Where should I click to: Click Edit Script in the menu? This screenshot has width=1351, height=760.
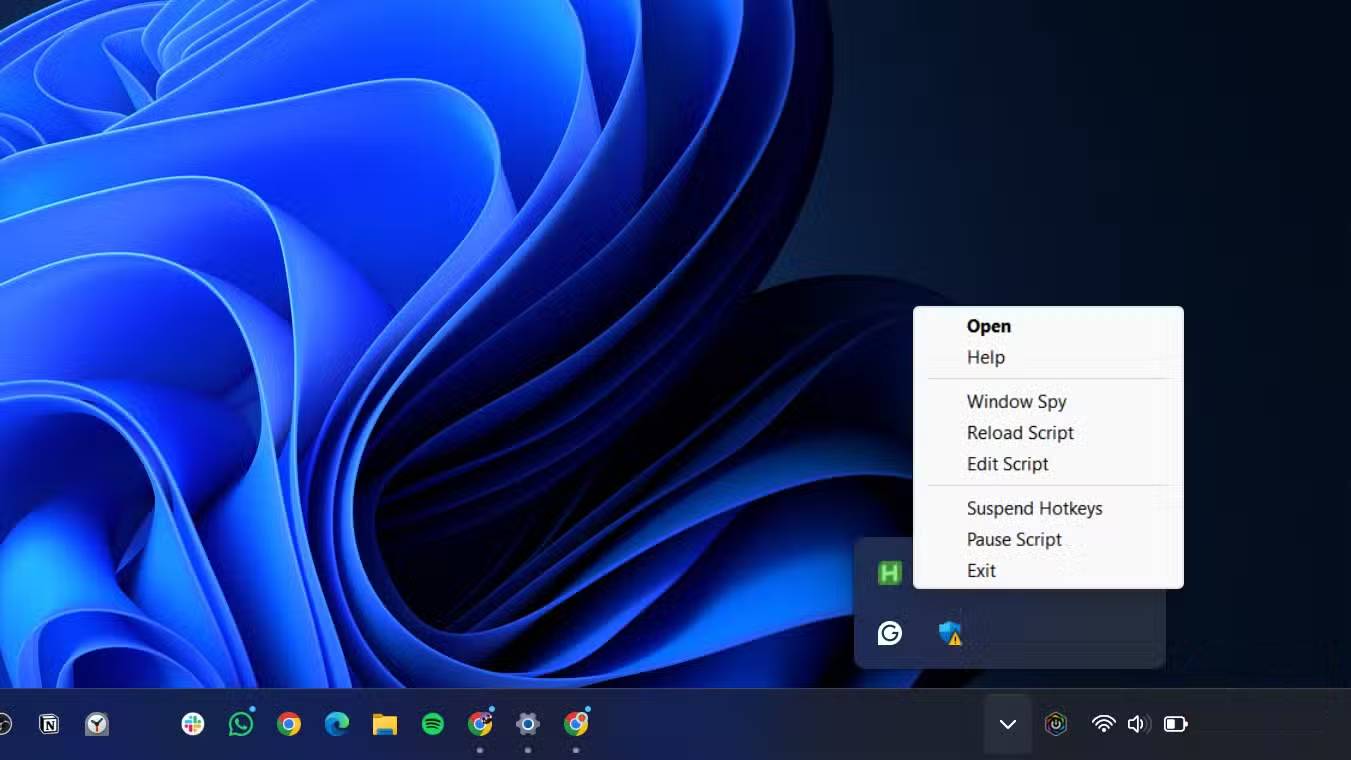(x=1007, y=464)
